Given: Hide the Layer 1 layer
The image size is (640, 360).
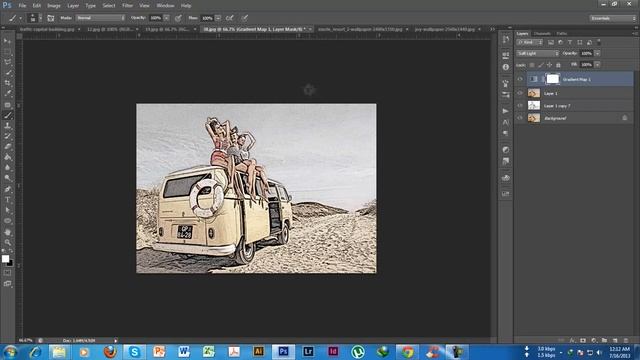Looking at the screenshot, I should [520, 93].
